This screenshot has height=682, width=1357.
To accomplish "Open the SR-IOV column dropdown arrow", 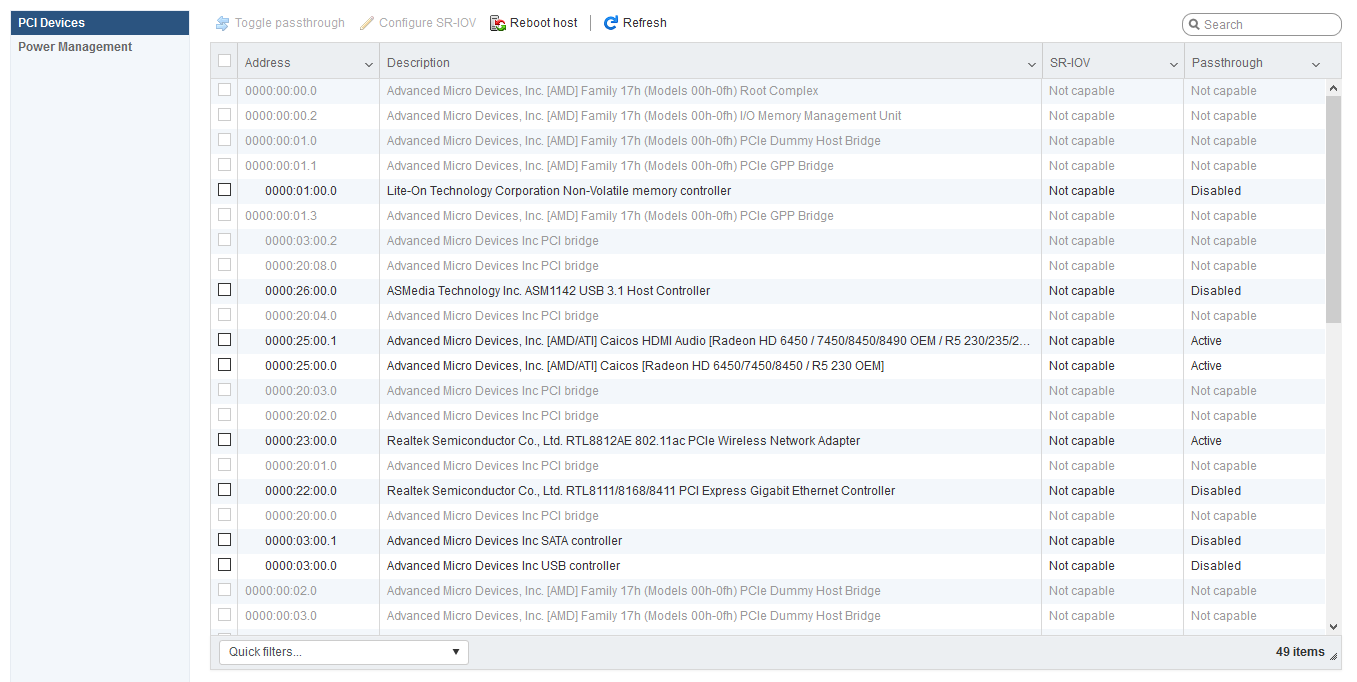I will 1174,65.
